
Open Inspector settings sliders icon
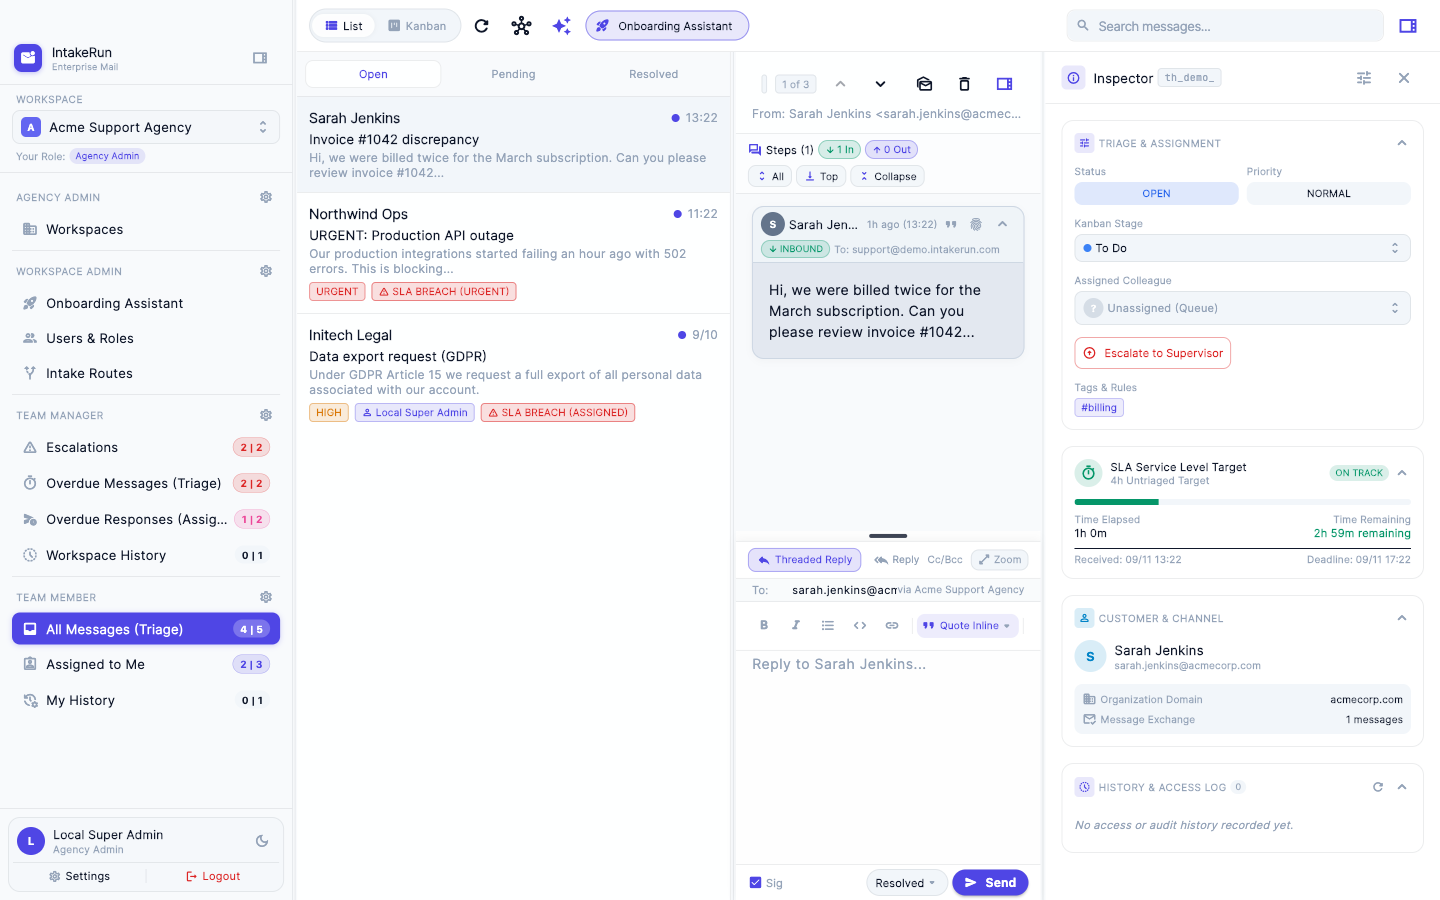pos(1364,78)
